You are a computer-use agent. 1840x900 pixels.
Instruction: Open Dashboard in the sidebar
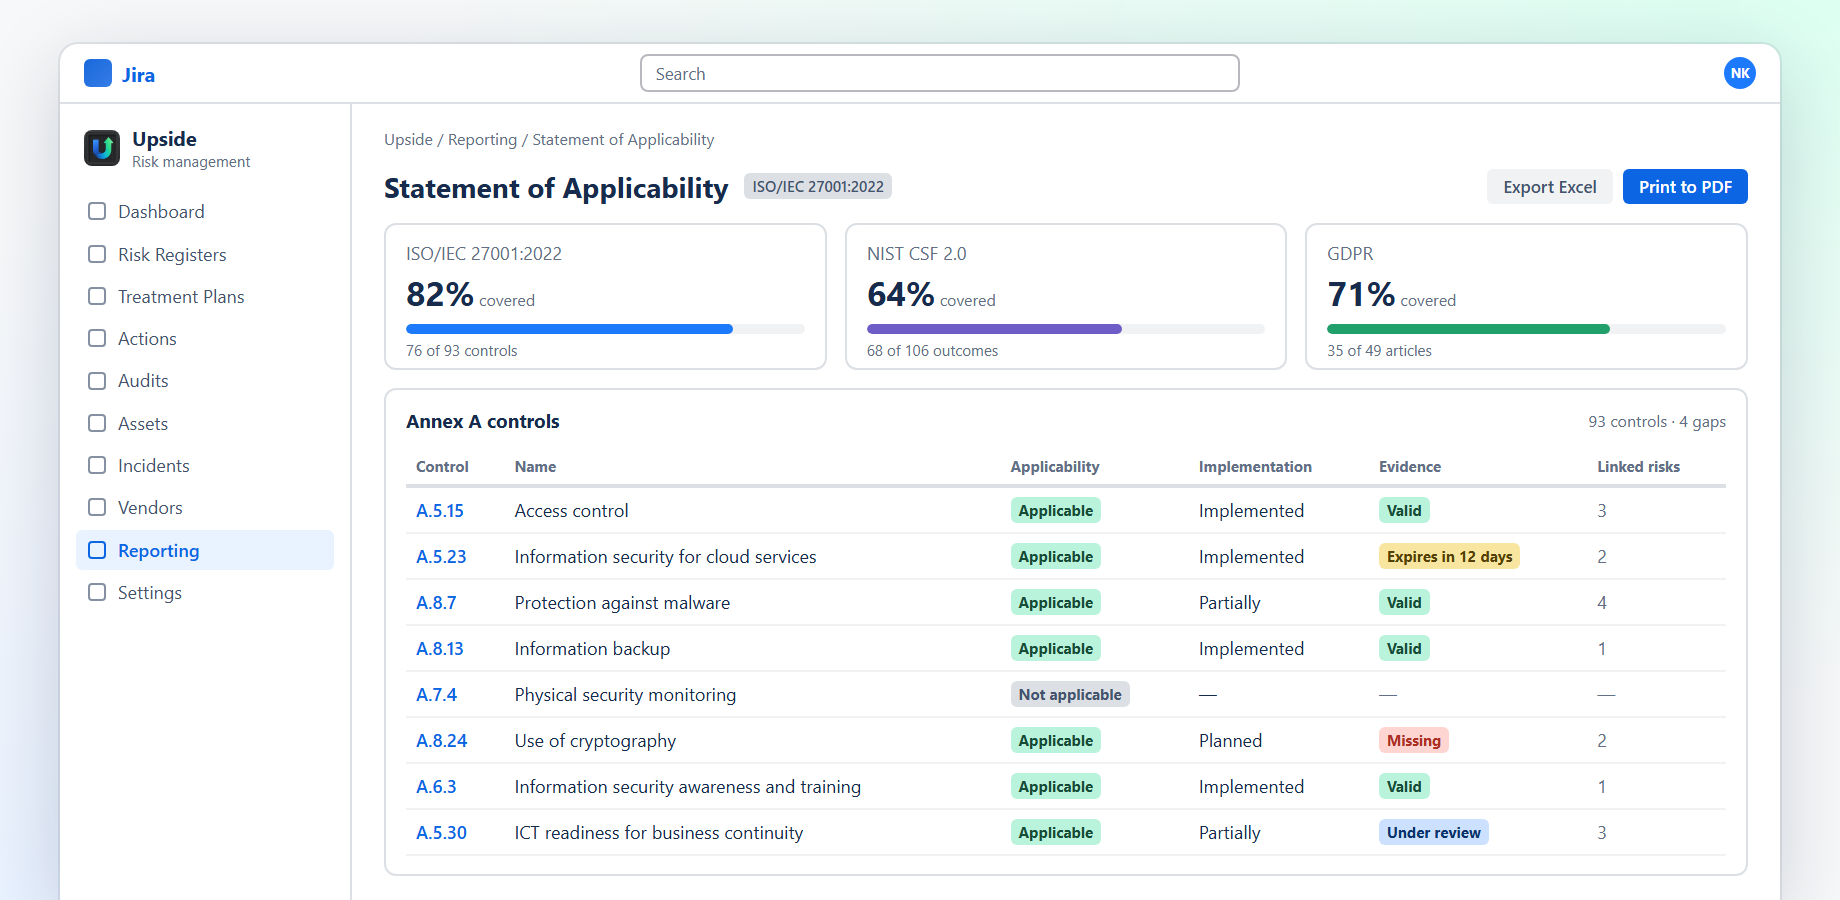pos(205,212)
